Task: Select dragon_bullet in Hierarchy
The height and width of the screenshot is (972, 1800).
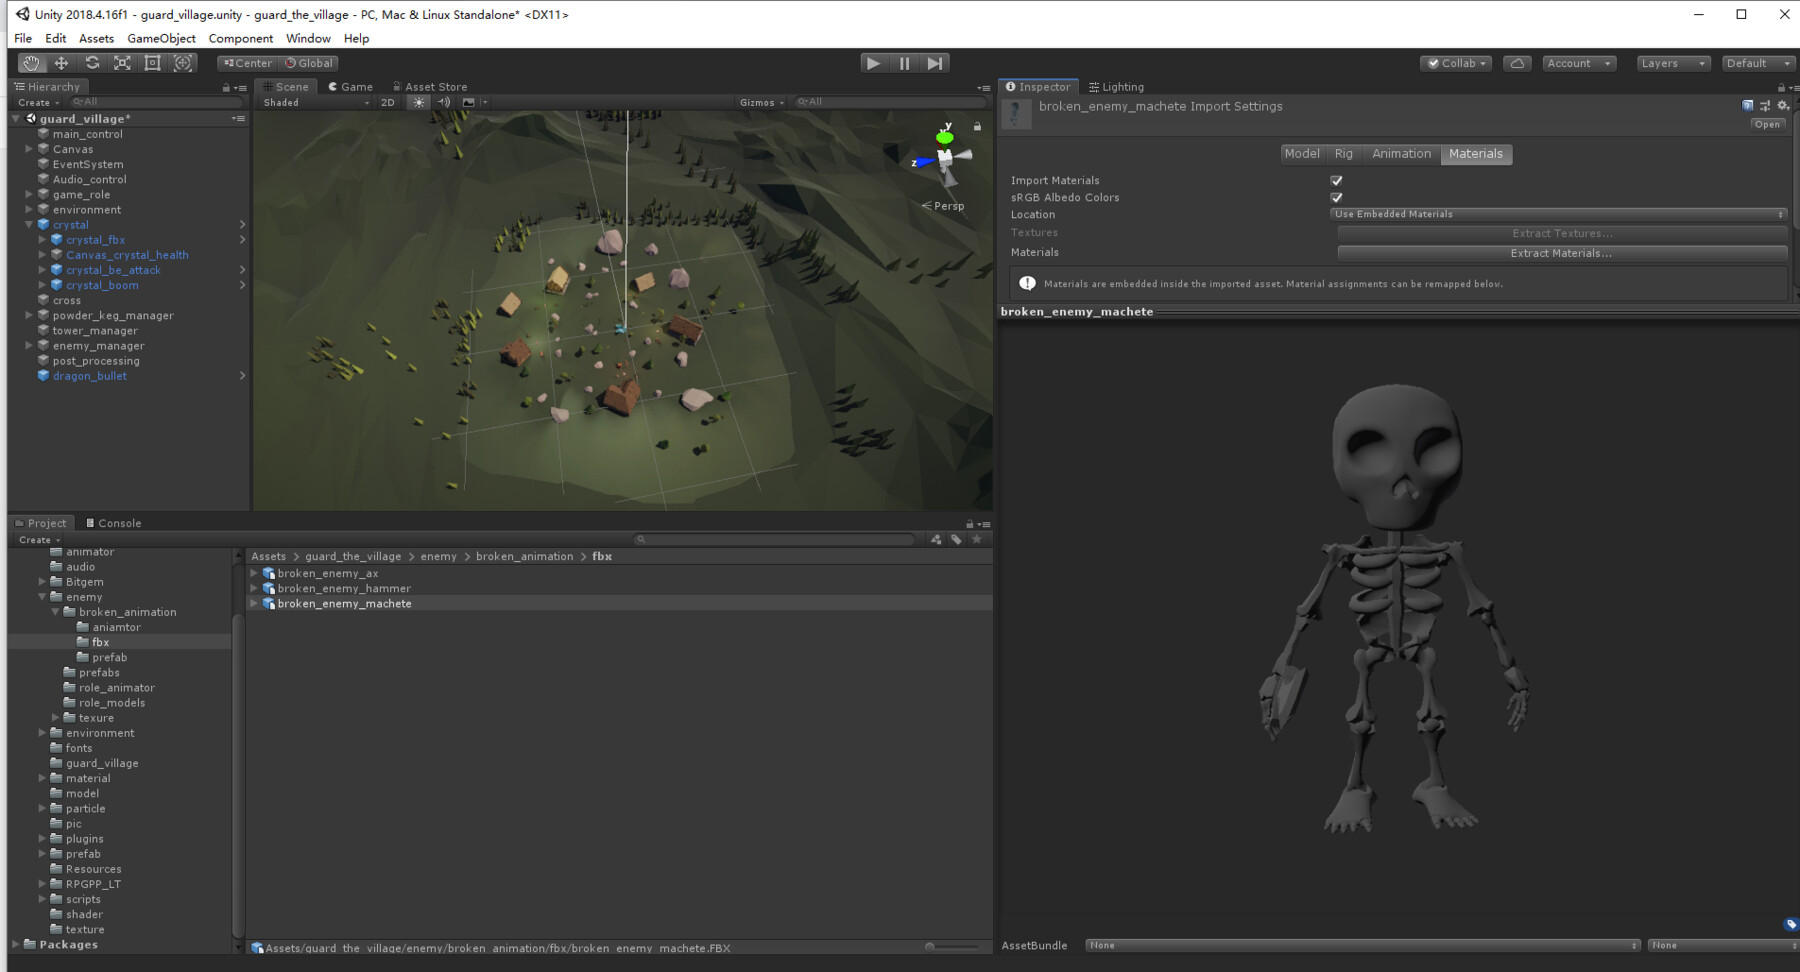Action: pyautogui.click(x=89, y=376)
